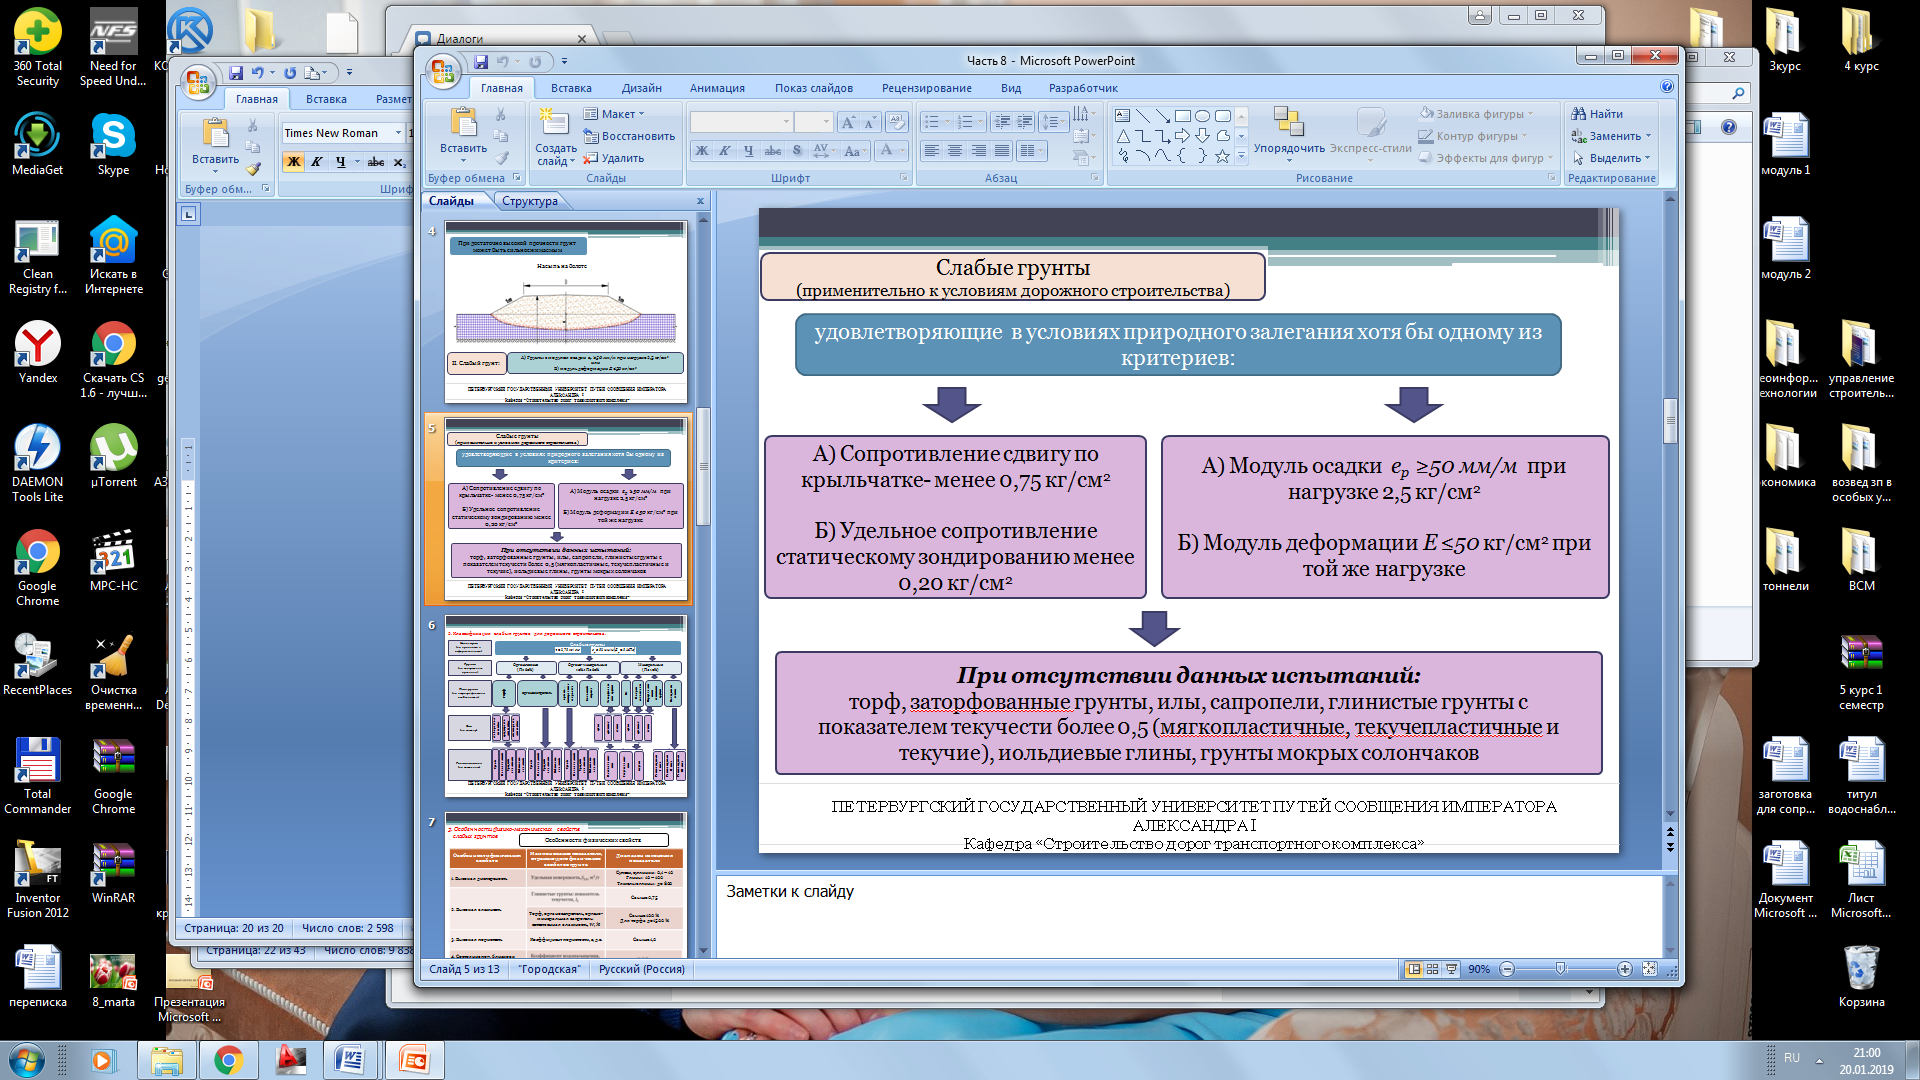Viewport: 1920px width, 1080px height.
Task: Toggle underline Ч in PowerPoint font group
Action: (x=748, y=151)
